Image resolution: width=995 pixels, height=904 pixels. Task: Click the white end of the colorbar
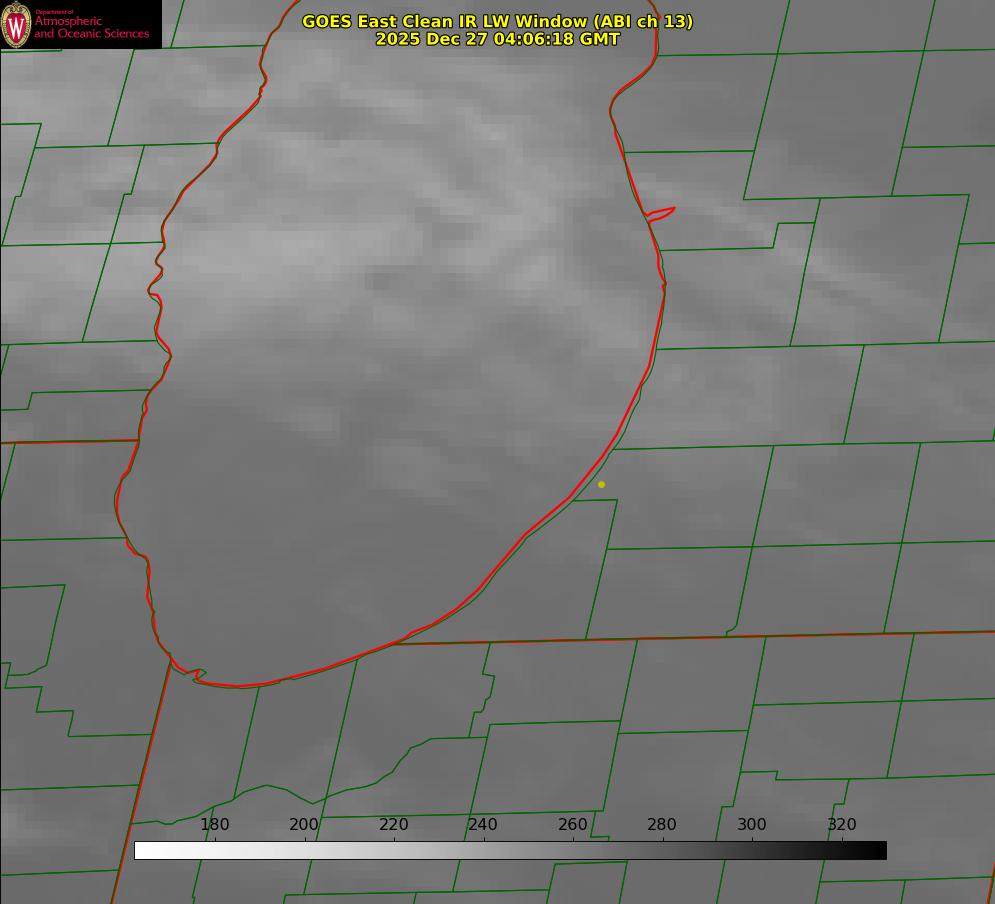(x=142, y=850)
